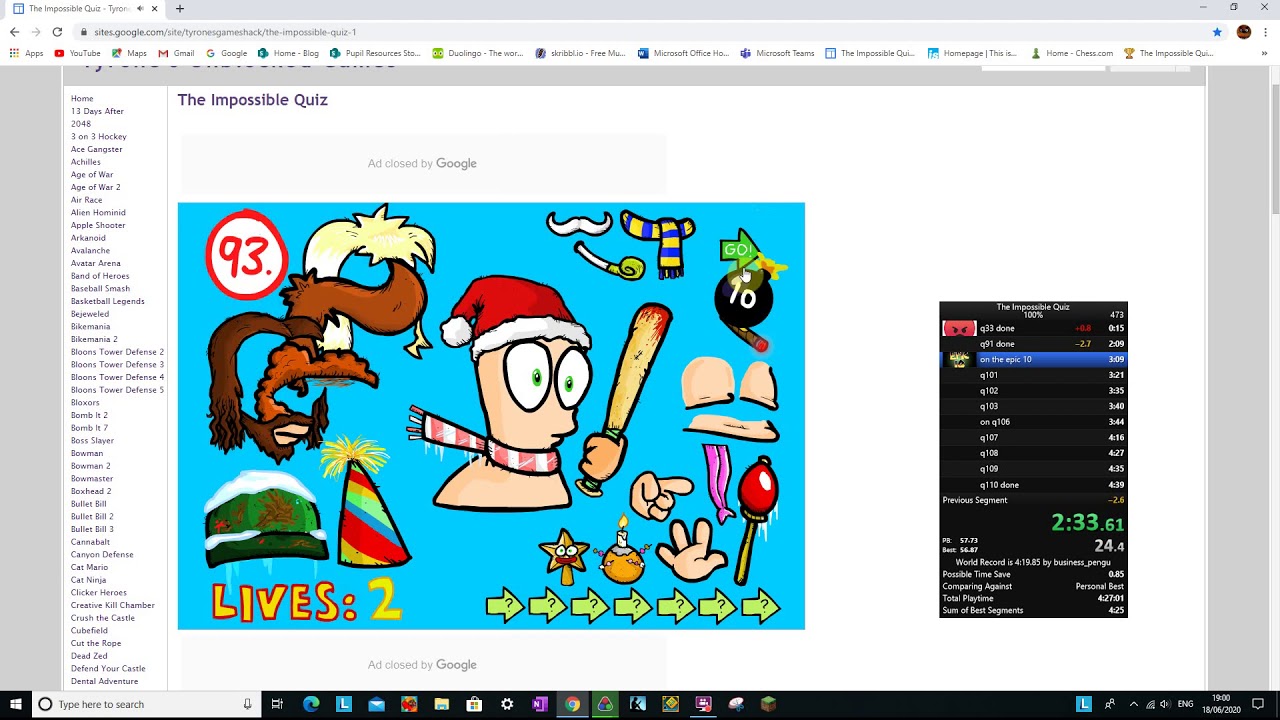Viewport: 1280px width, 720px height.
Task: Select the snowy green beanie hat
Action: click(266, 519)
